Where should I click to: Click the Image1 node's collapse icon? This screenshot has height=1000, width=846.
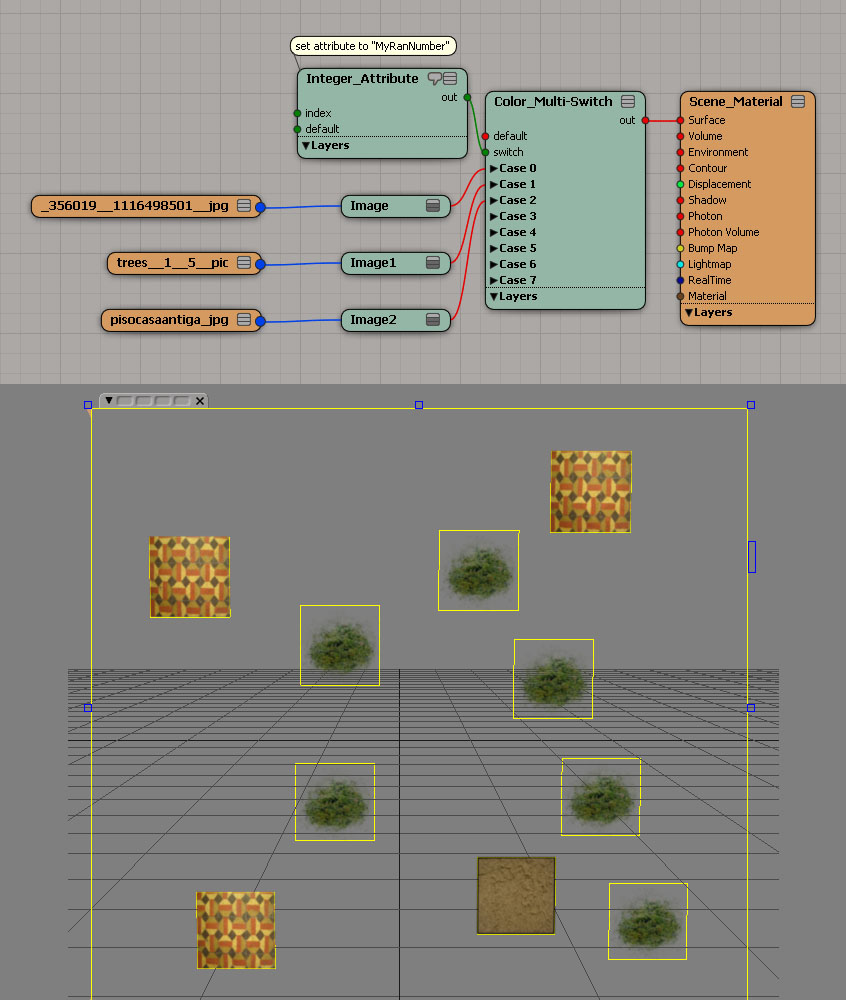coord(433,262)
